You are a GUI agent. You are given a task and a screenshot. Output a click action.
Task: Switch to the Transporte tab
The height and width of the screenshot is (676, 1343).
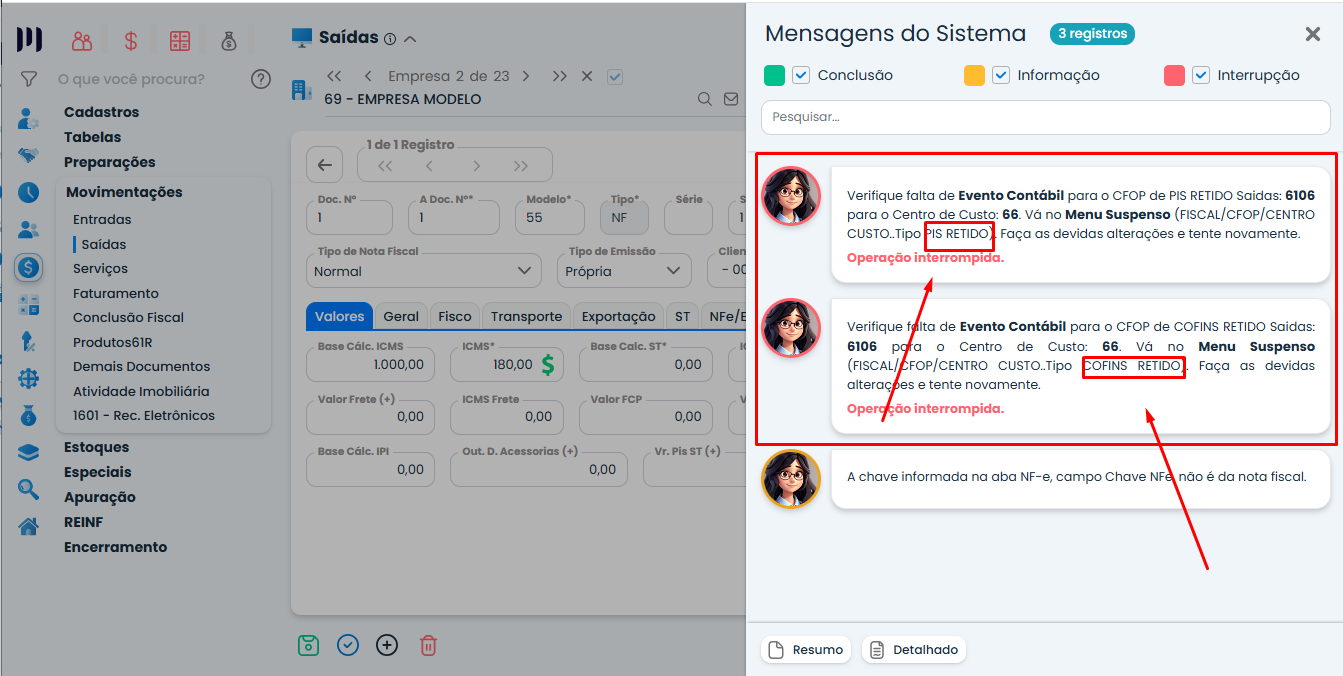point(526,316)
